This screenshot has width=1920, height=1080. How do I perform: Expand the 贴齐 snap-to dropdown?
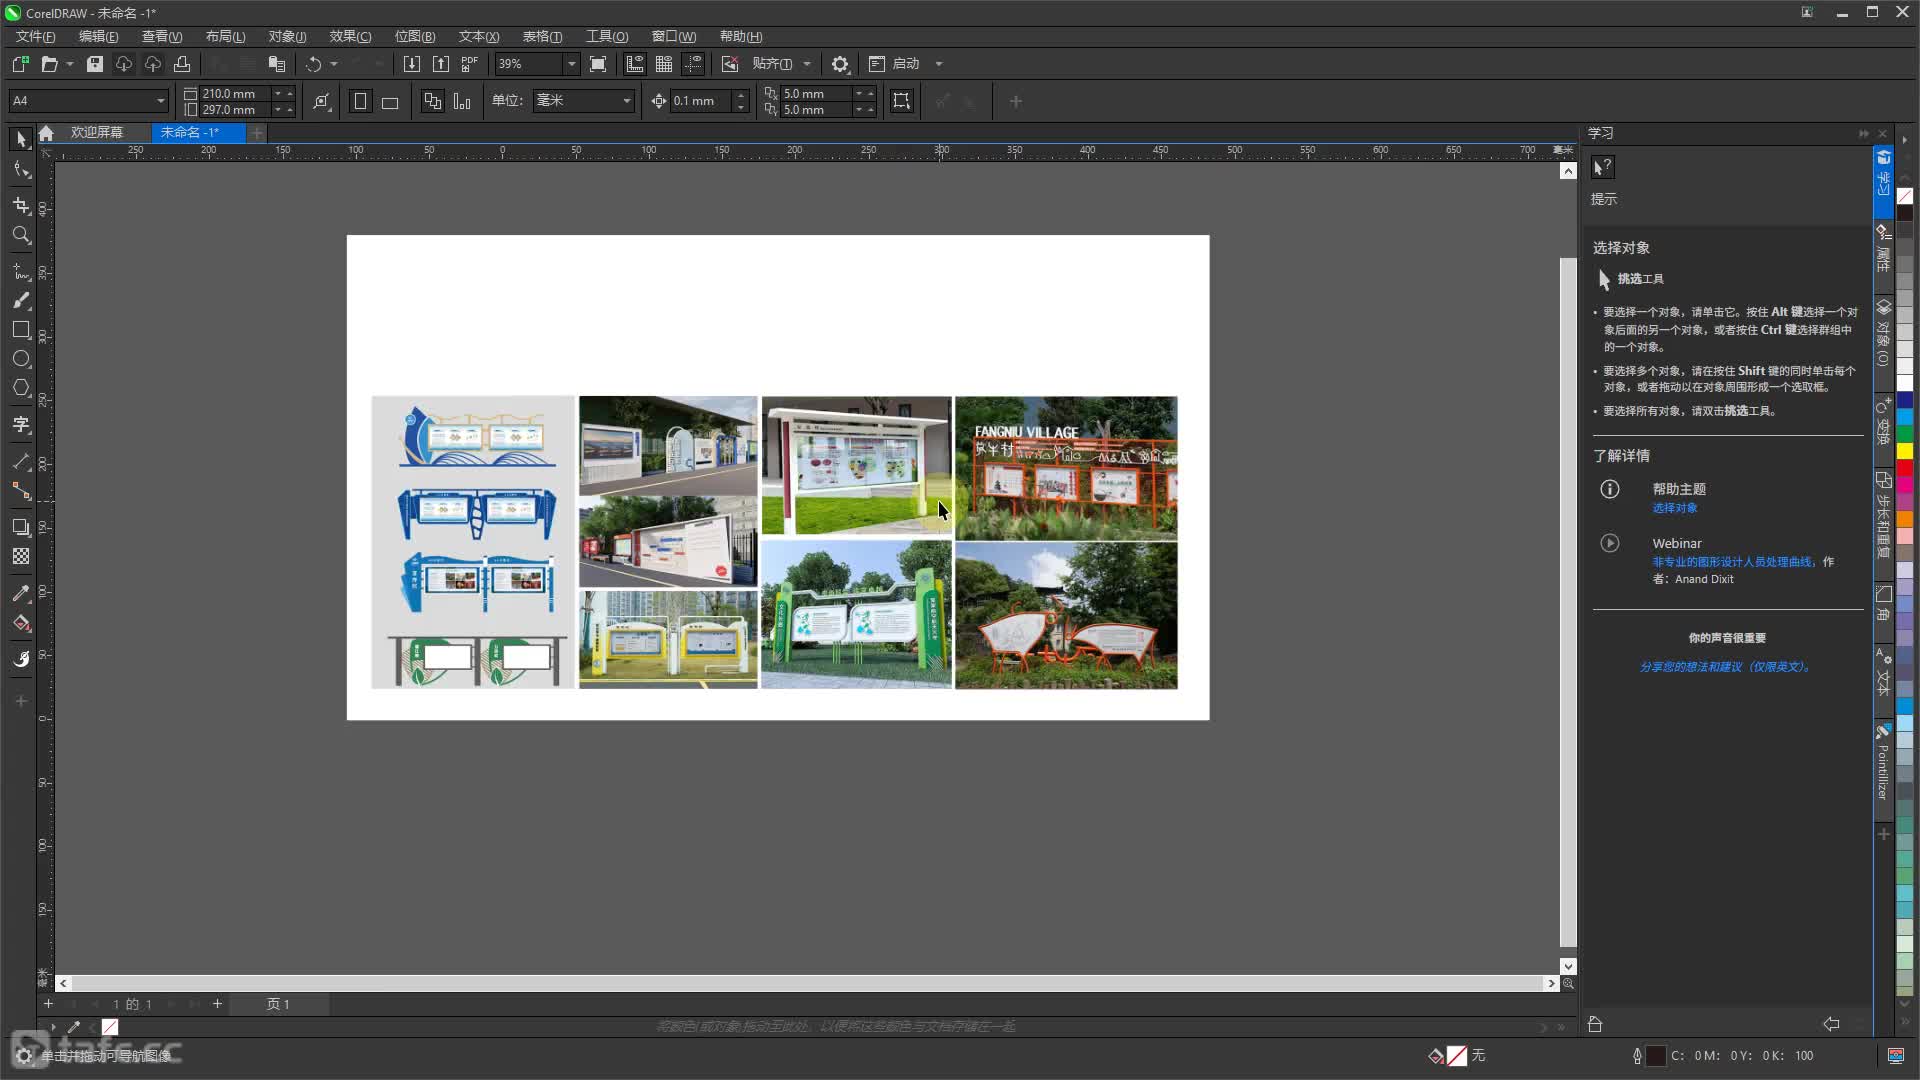807,64
